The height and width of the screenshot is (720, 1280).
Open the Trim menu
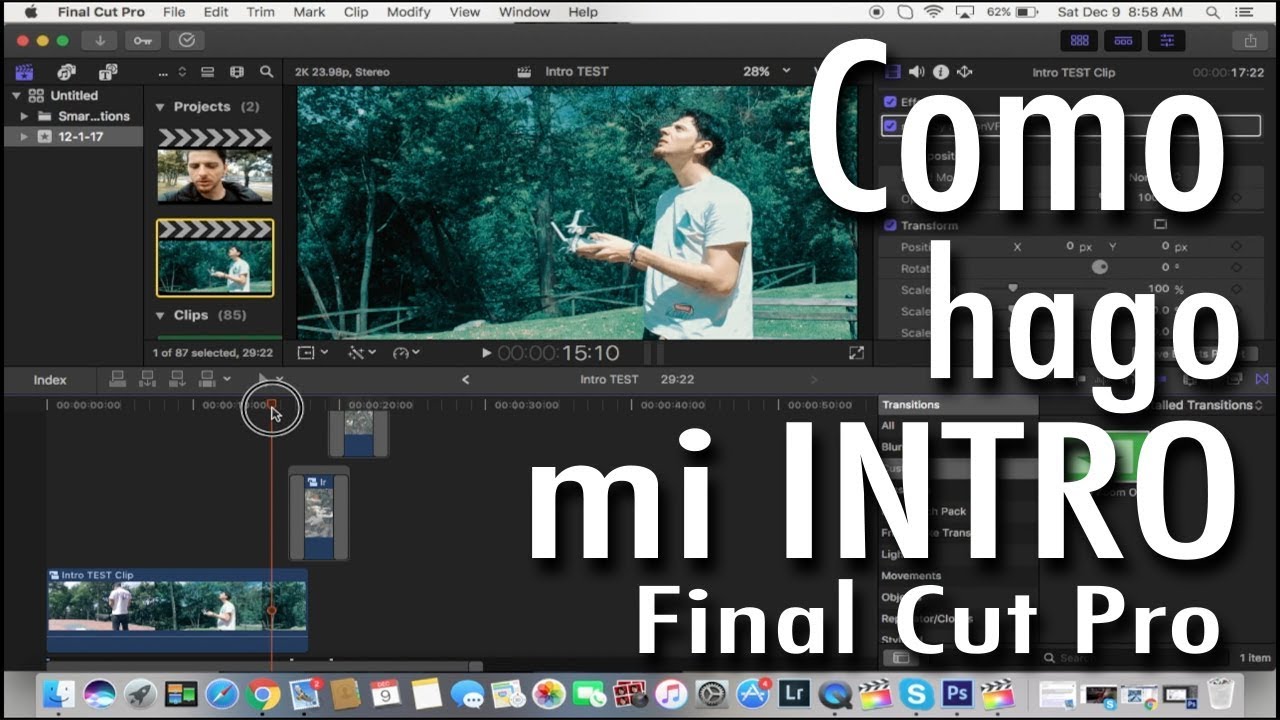click(x=261, y=12)
